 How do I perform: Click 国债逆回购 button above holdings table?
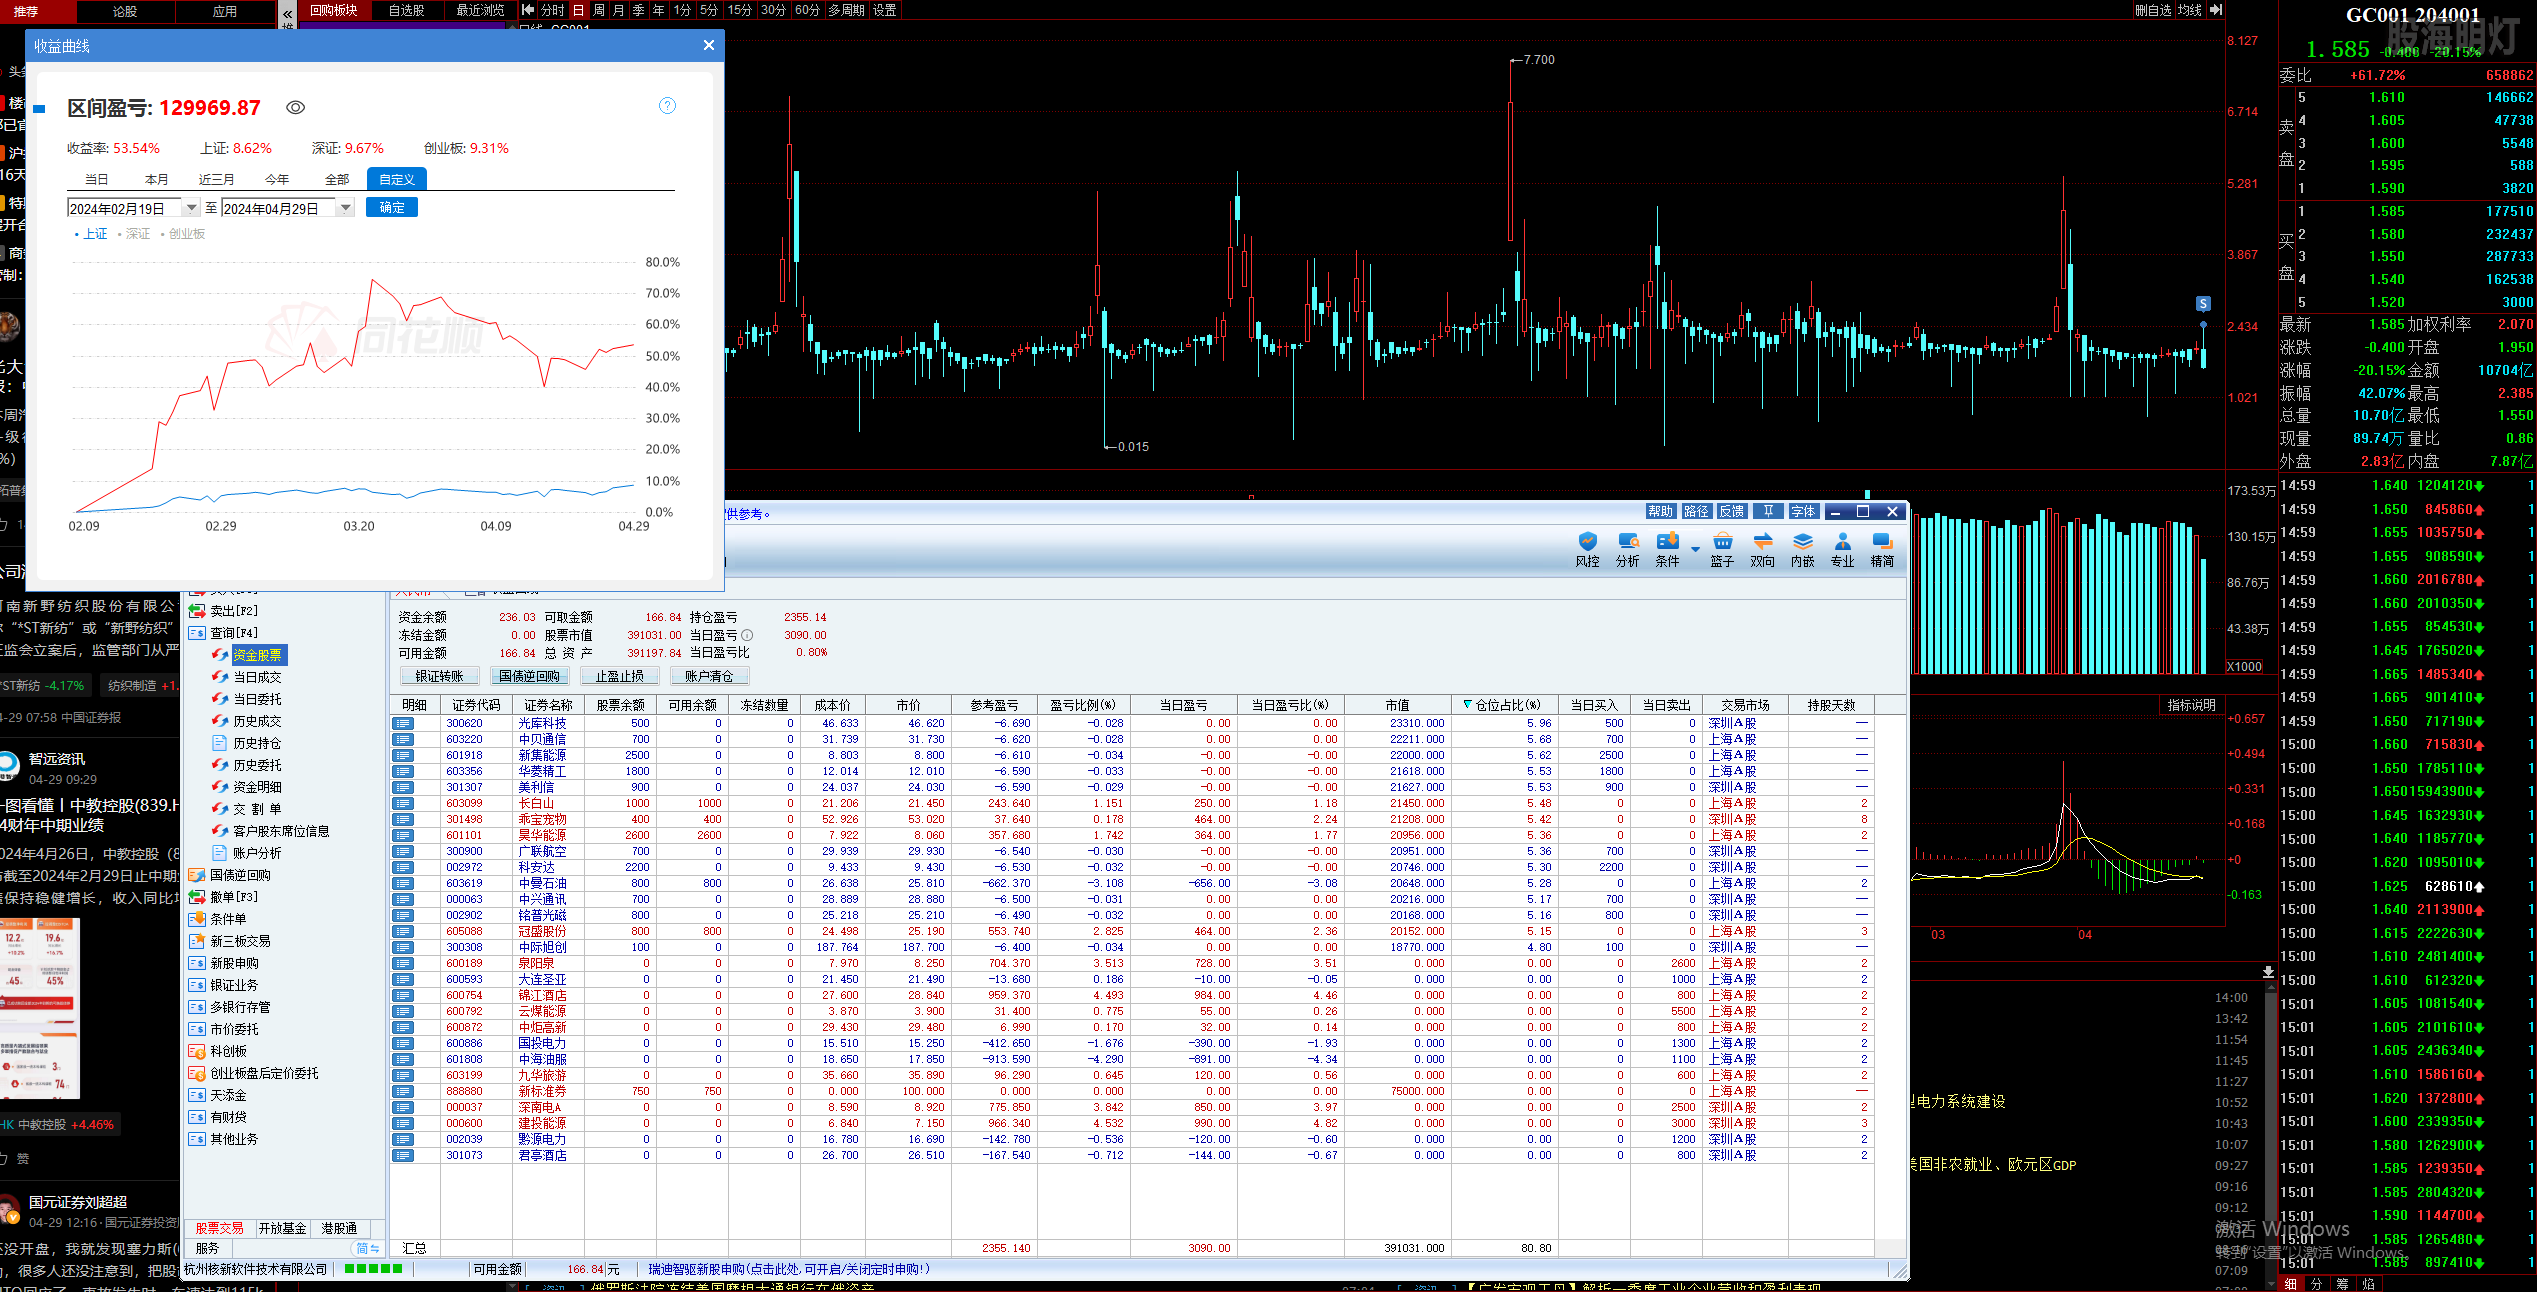[x=529, y=676]
